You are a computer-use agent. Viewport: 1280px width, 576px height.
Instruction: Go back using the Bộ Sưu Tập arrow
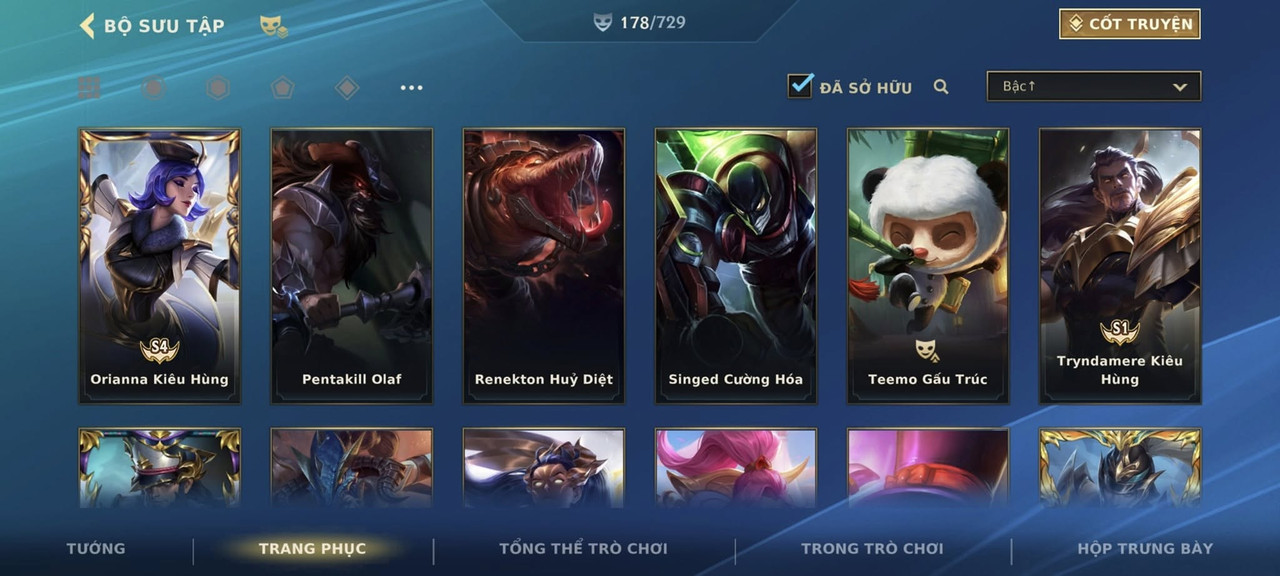(87, 25)
